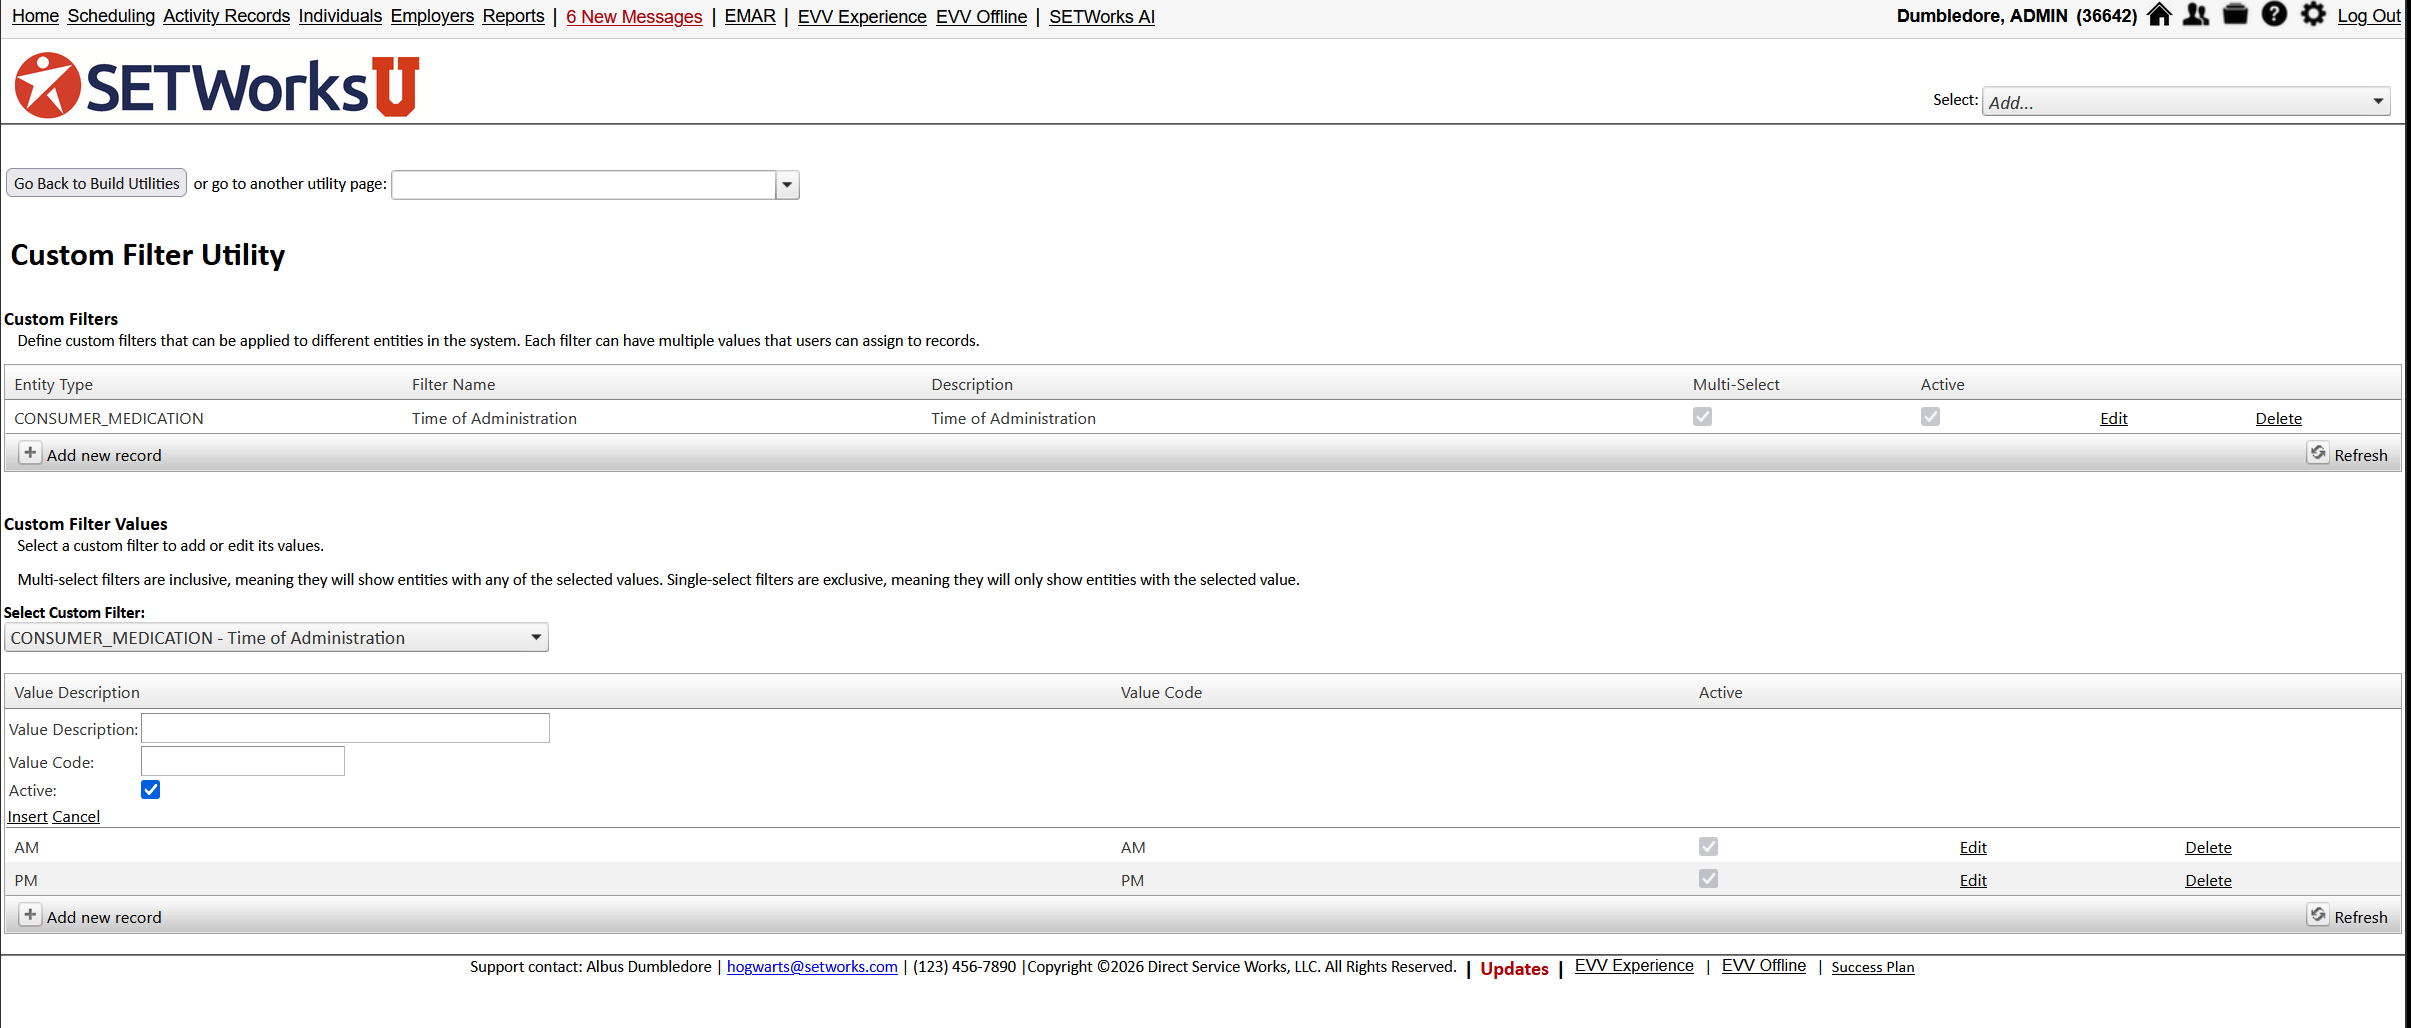
Task: Toggle Multi-Select checkbox for Time of Administration
Action: (1702, 417)
